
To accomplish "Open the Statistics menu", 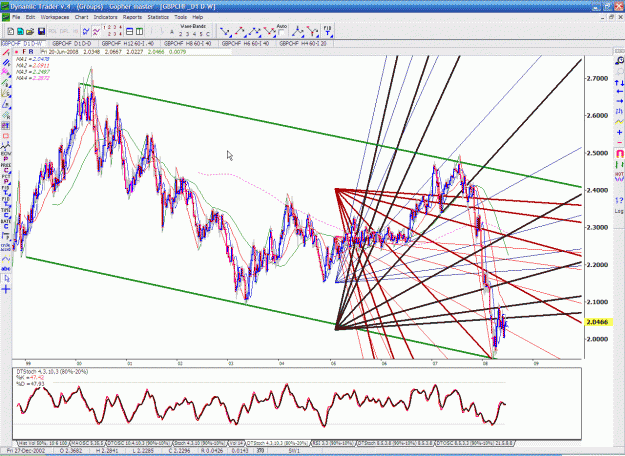I will coord(158,17).
